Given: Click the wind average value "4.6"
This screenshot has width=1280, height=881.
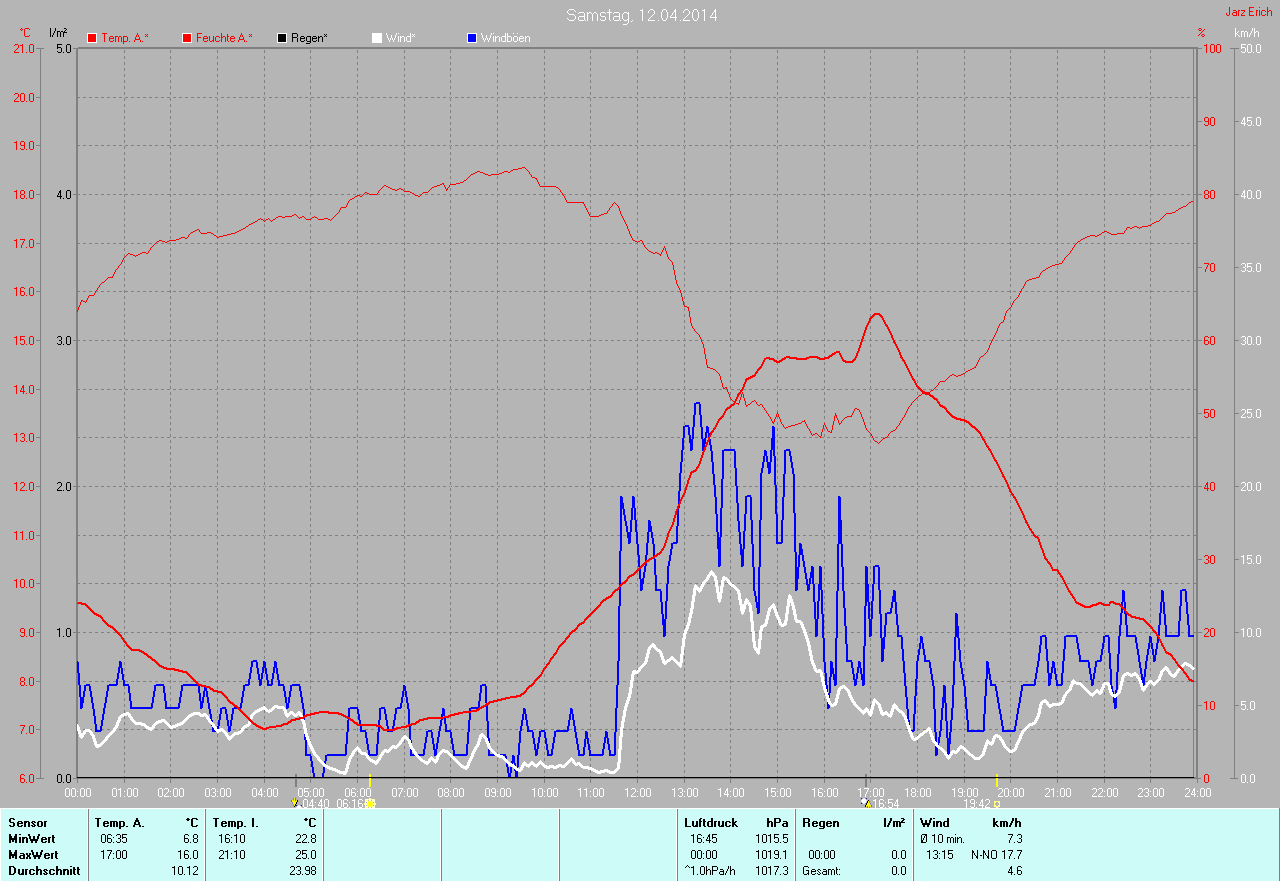Looking at the screenshot, I should coord(1014,870).
